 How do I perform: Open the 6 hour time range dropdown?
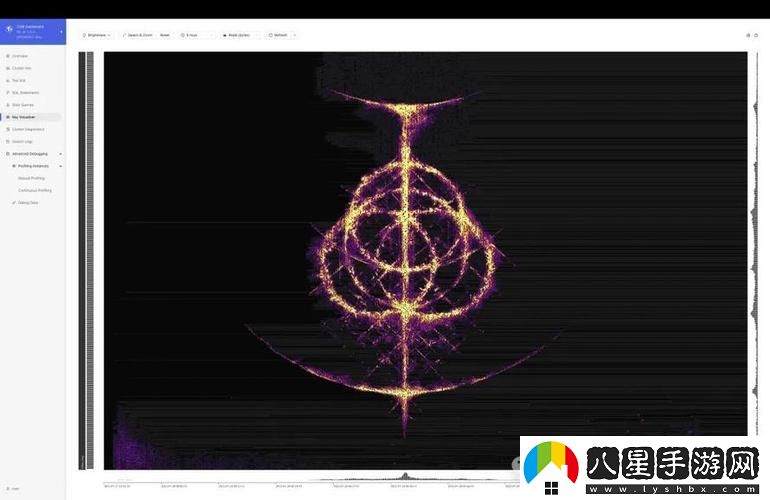[x=197, y=35]
